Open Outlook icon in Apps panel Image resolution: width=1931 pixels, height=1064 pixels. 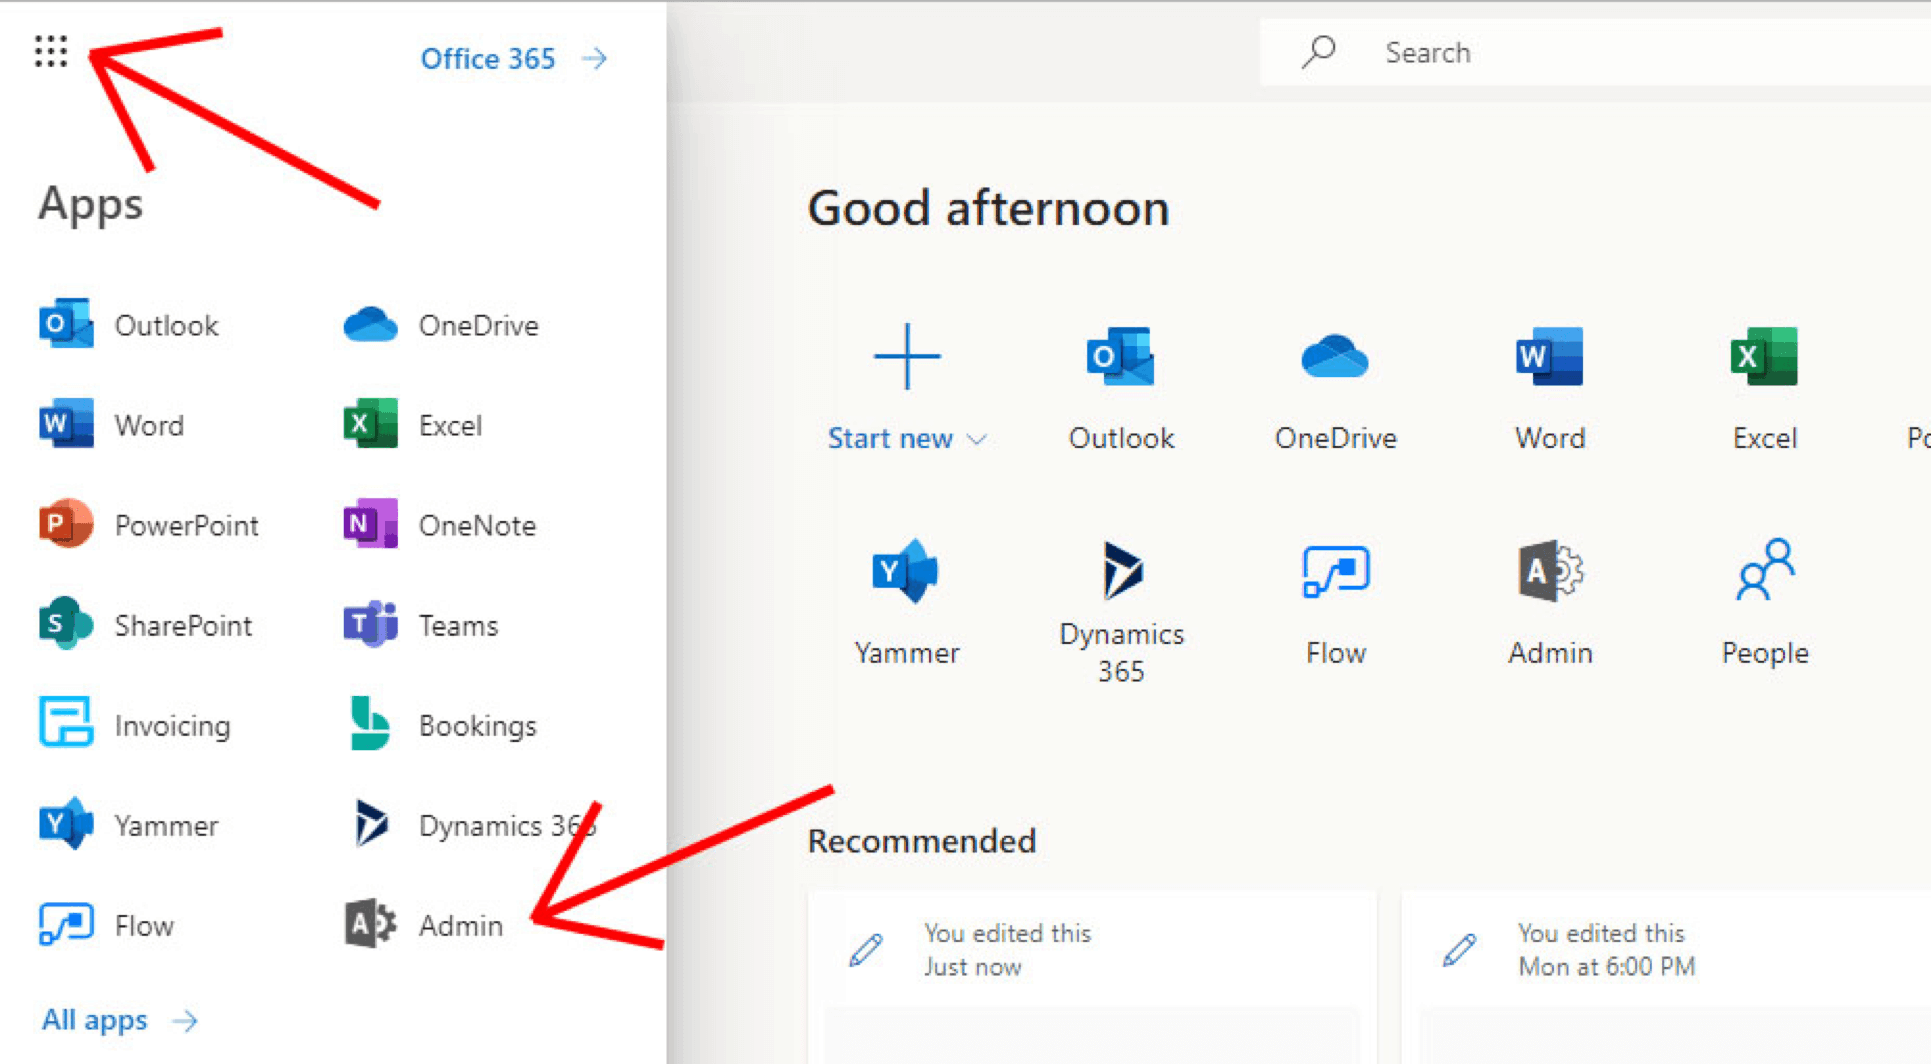[66, 324]
